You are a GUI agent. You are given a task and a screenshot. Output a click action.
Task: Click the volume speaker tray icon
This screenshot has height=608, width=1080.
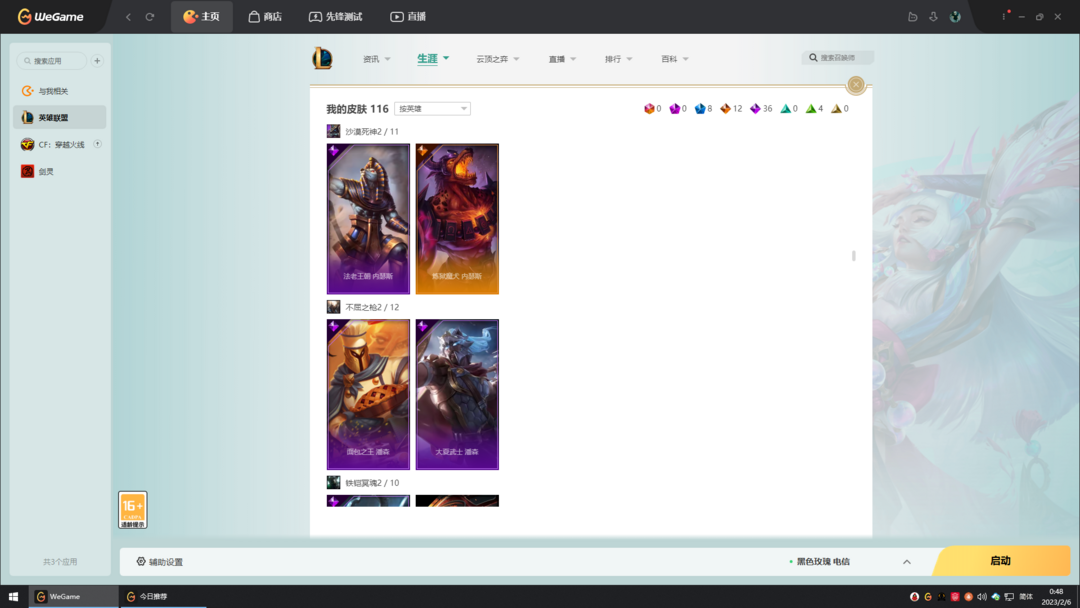click(x=982, y=597)
